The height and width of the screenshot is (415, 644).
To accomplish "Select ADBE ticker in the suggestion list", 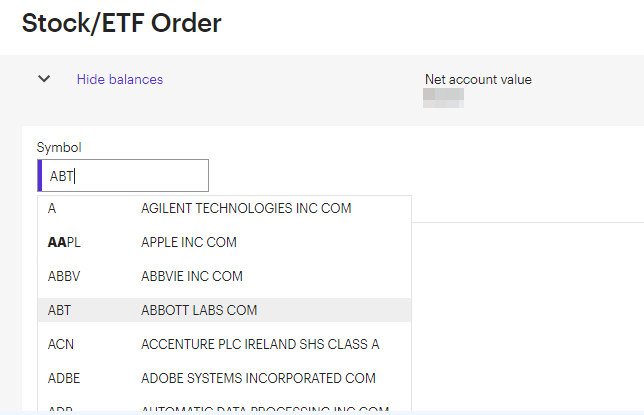I will click(64, 378).
